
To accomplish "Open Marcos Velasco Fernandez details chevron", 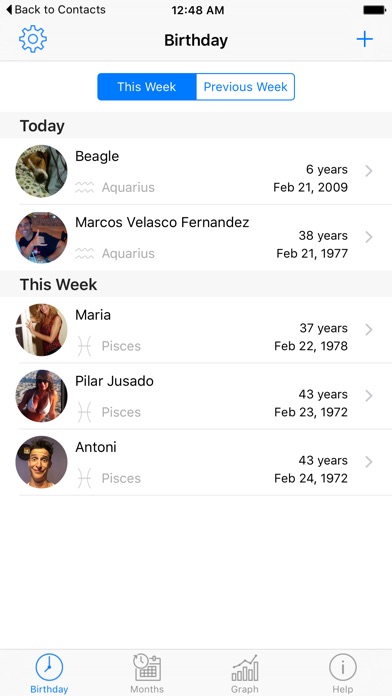I will 368,237.
